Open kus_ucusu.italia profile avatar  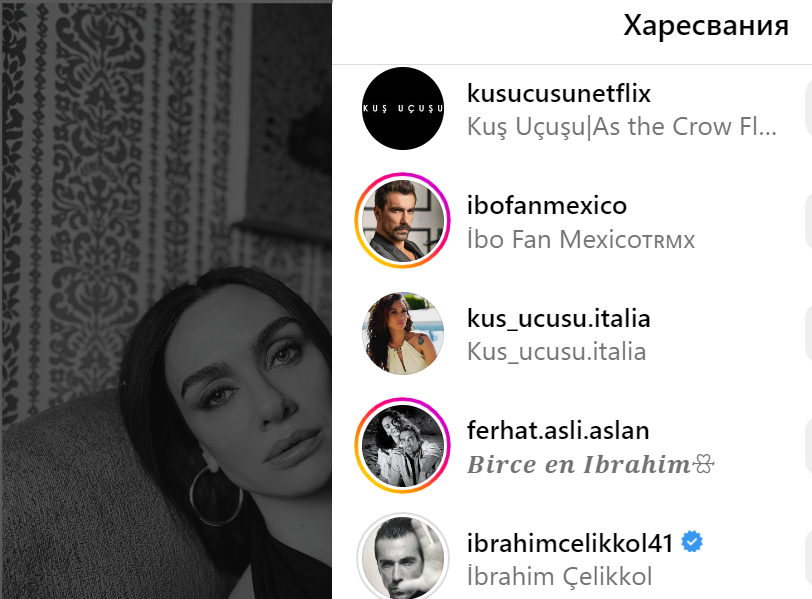pos(403,333)
